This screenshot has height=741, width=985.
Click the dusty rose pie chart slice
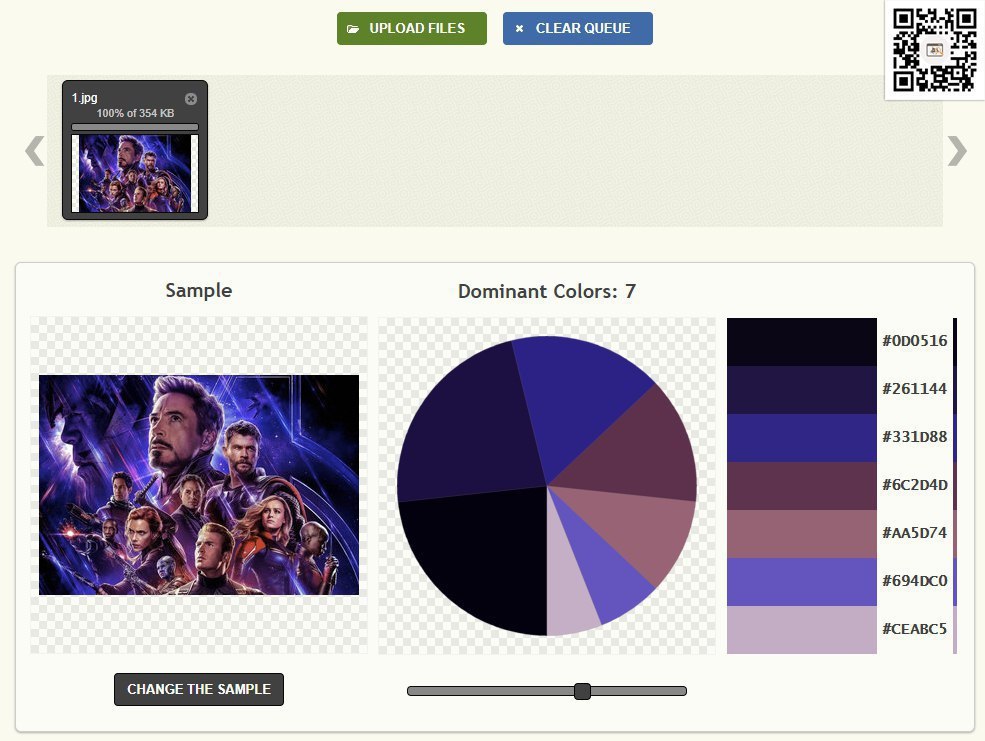point(634,531)
